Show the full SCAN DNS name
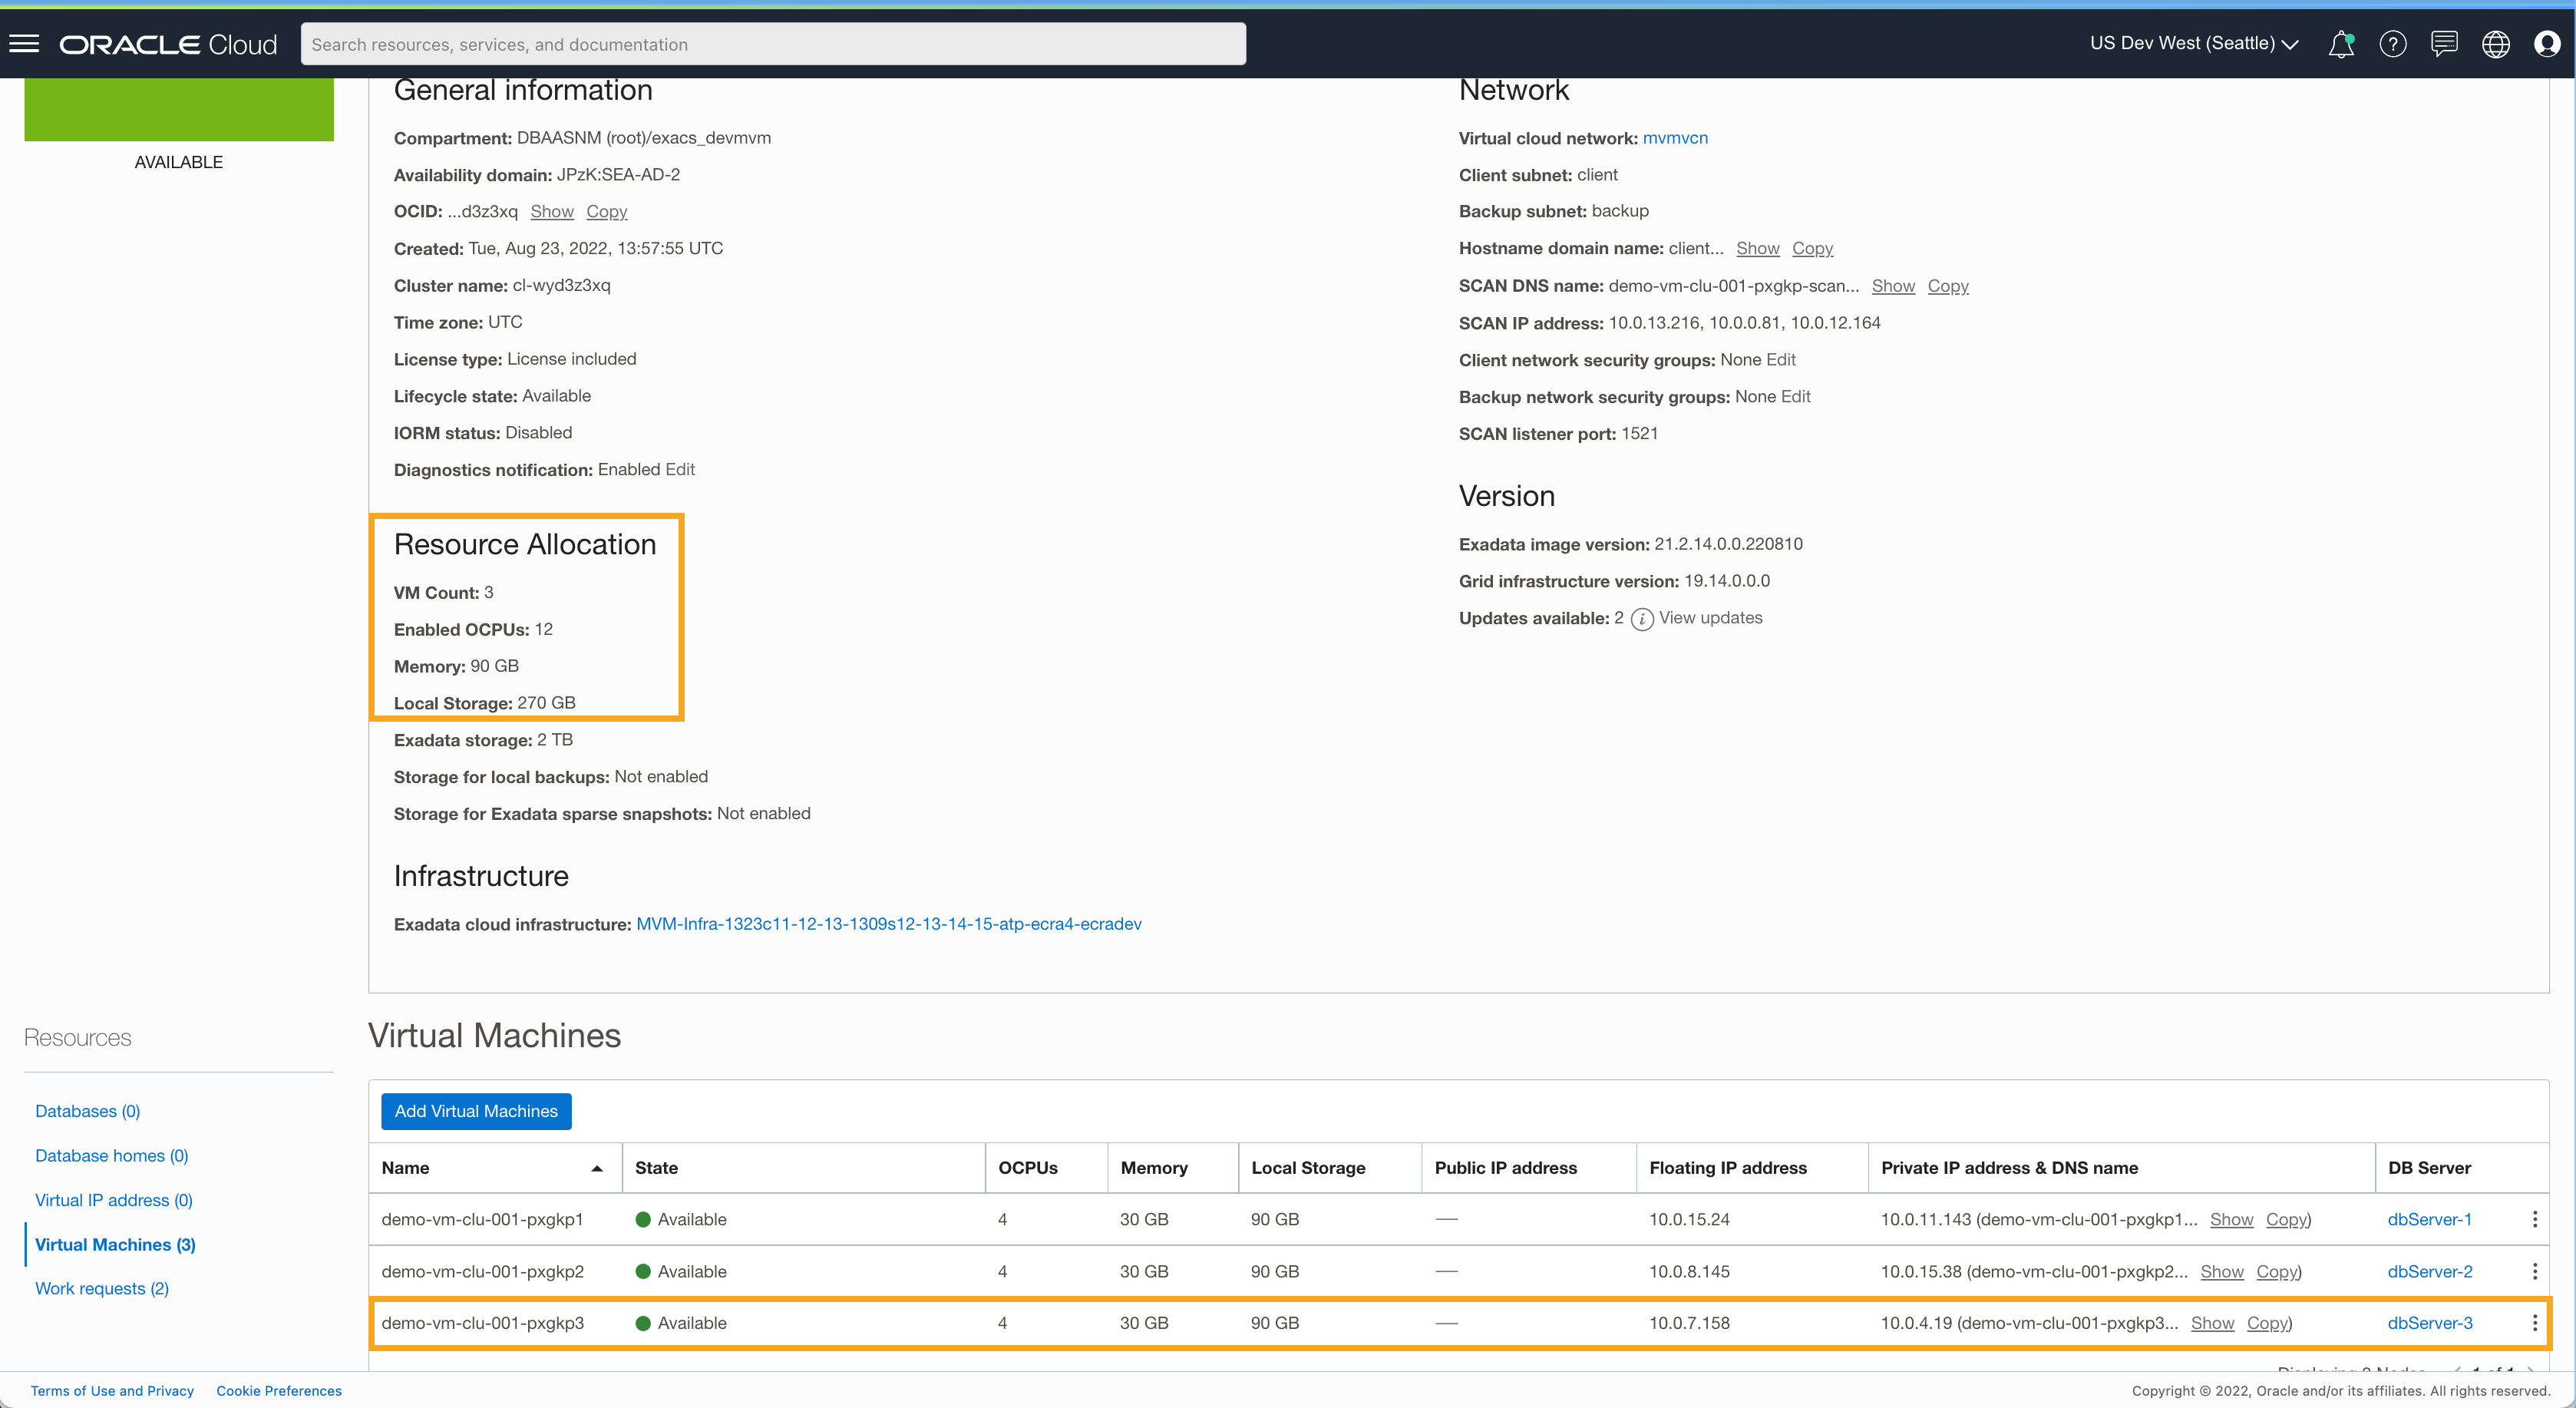Screen dimensions: 2576x1408 [1893, 286]
